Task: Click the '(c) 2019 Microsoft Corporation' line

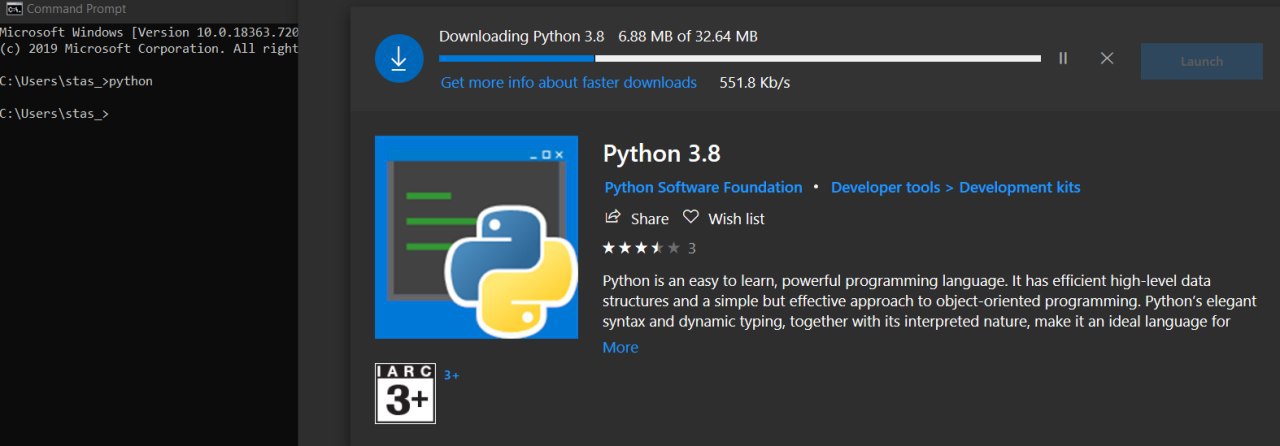Action: coord(149,48)
